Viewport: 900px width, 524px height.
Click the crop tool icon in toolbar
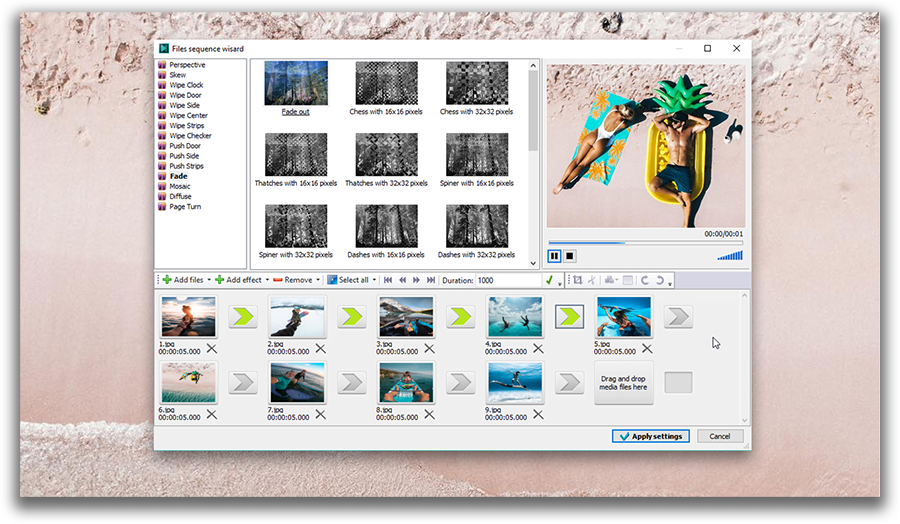click(577, 280)
